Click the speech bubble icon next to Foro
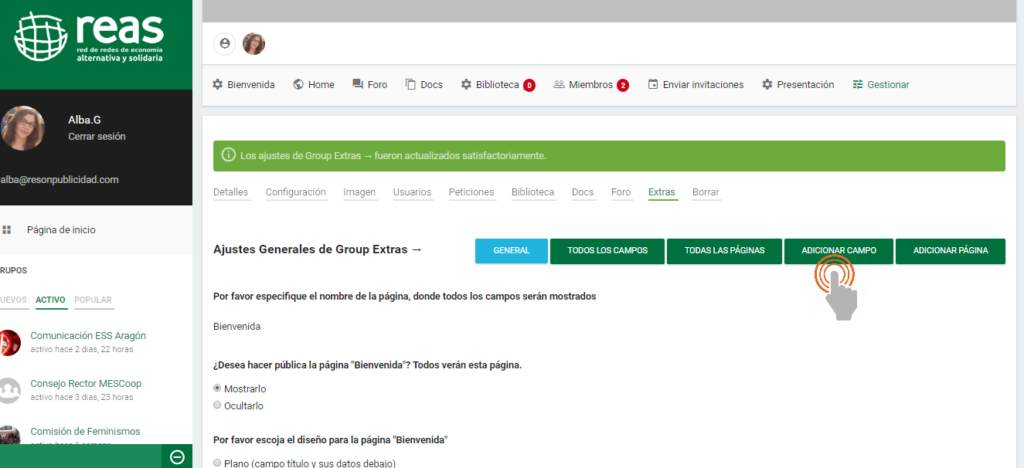 [x=357, y=85]
